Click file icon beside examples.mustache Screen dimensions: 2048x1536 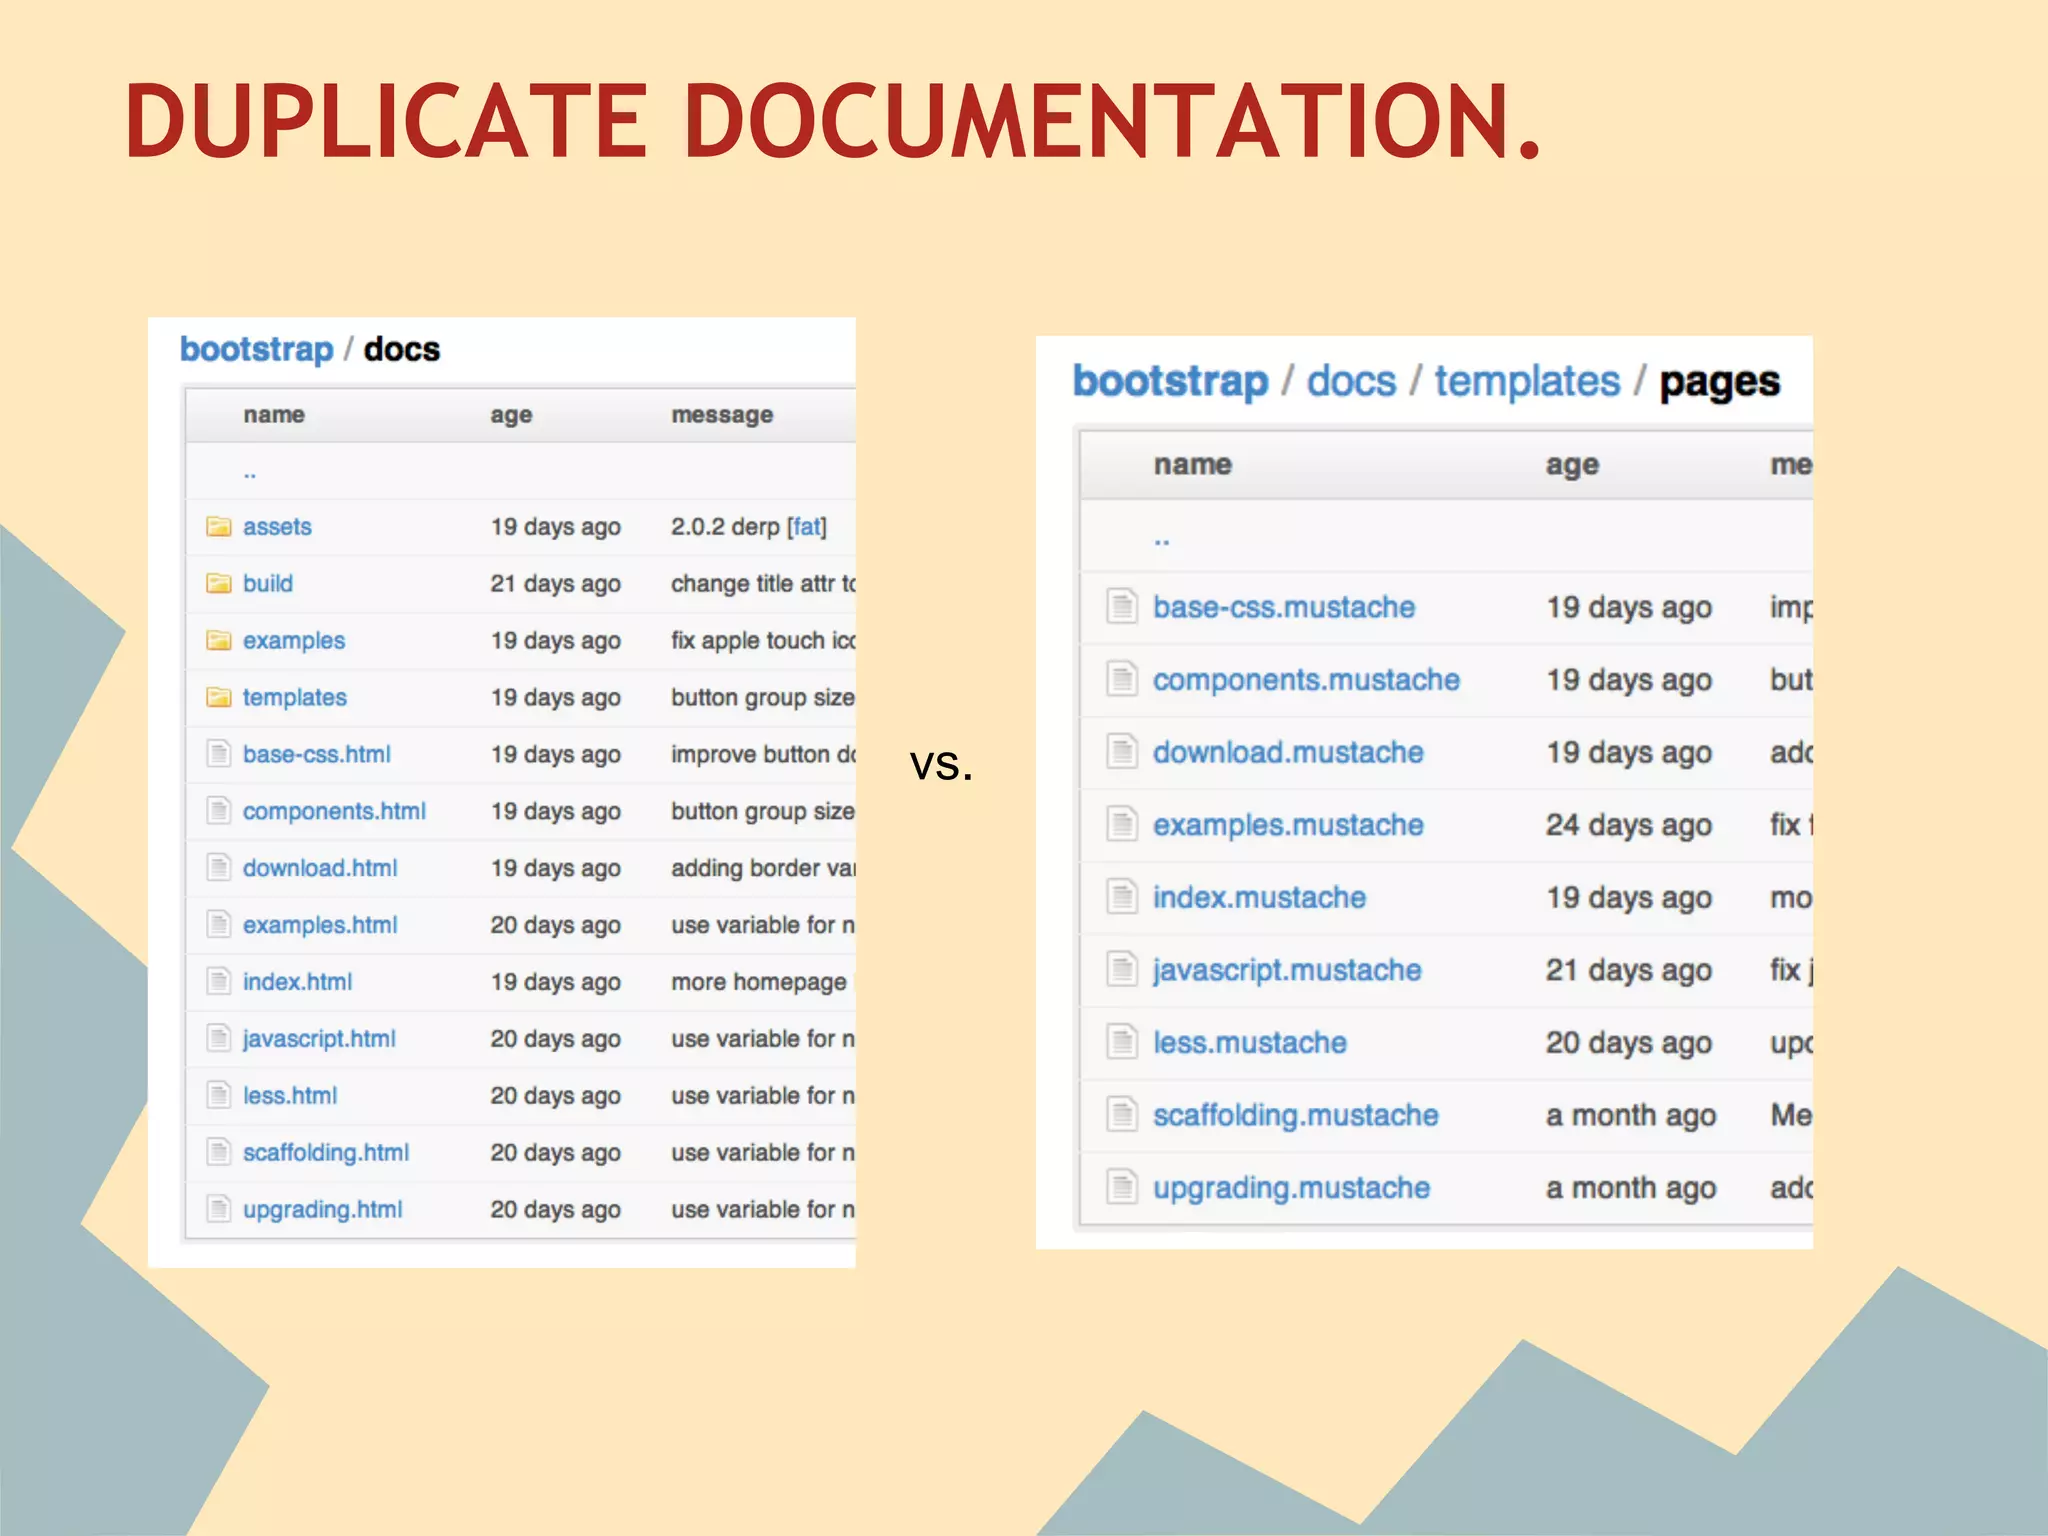pos(1122,824)
